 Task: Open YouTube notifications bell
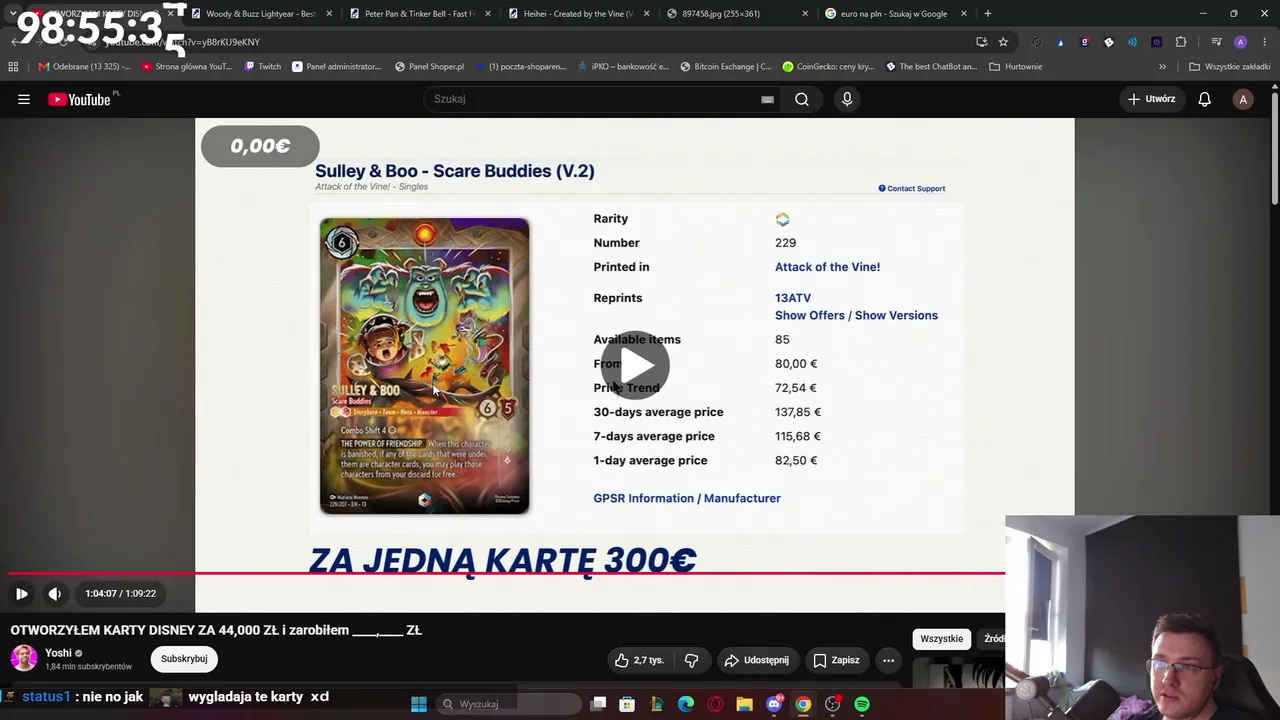click(1205, 99)
